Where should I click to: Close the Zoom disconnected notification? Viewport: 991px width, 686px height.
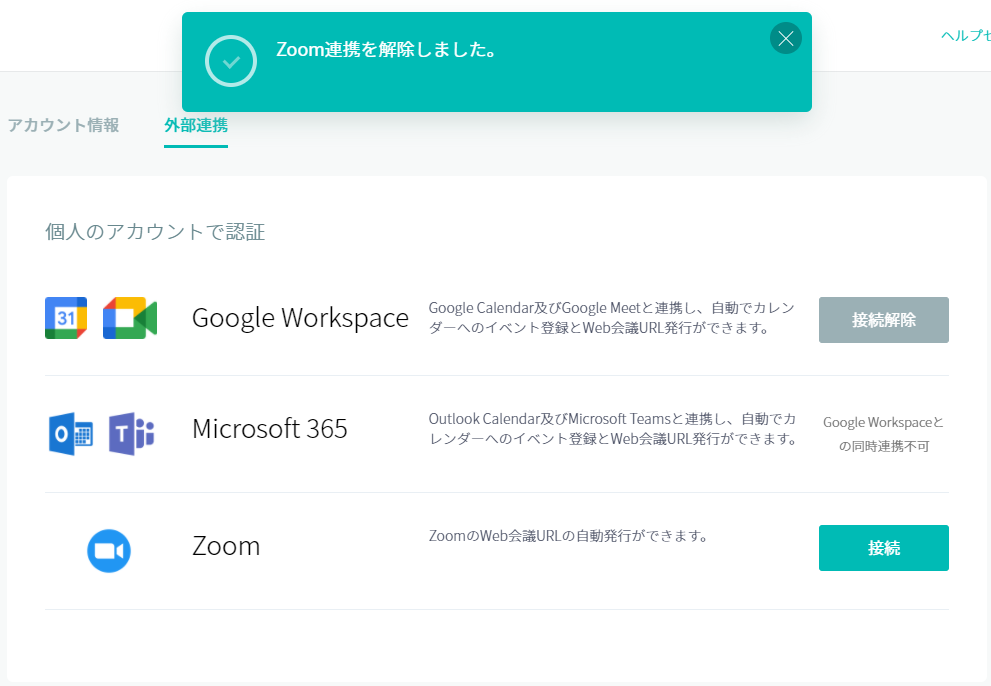click(x=785, y=39)
